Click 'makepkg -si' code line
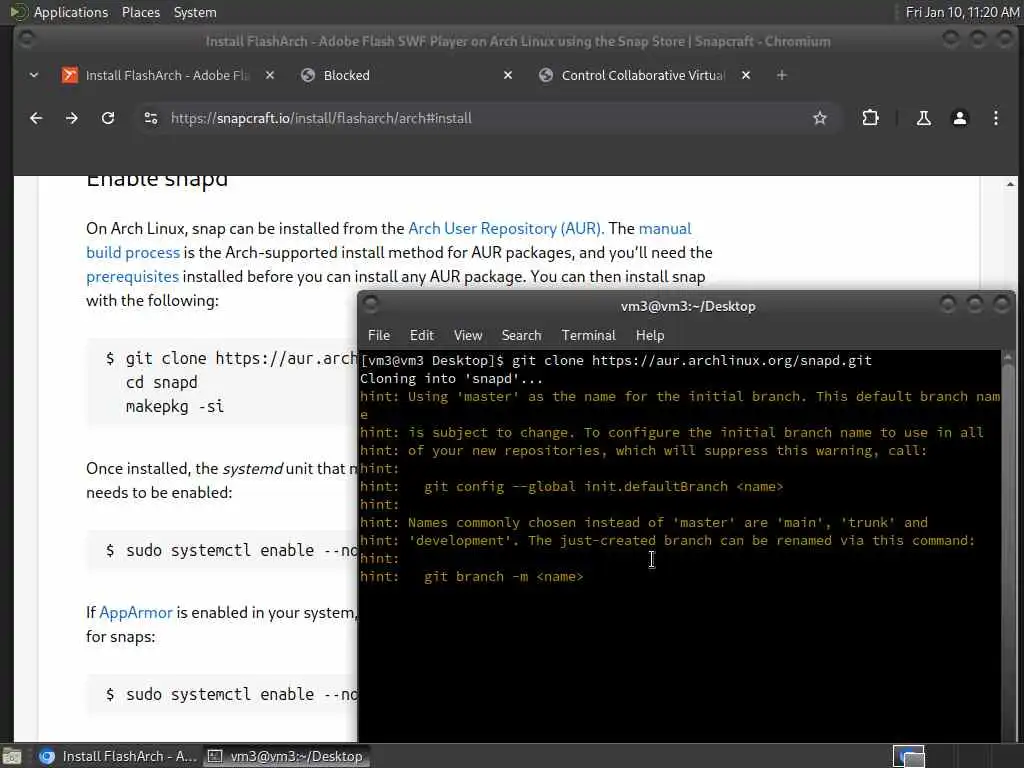 coord(175,406)
